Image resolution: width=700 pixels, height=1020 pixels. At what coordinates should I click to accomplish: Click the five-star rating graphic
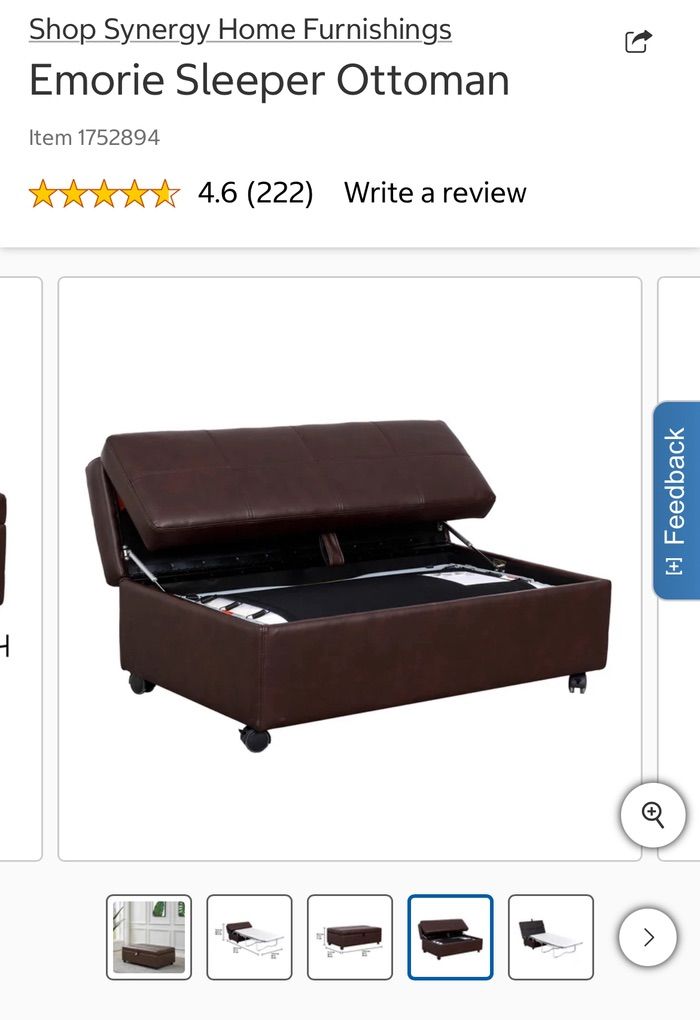[104, 193]
